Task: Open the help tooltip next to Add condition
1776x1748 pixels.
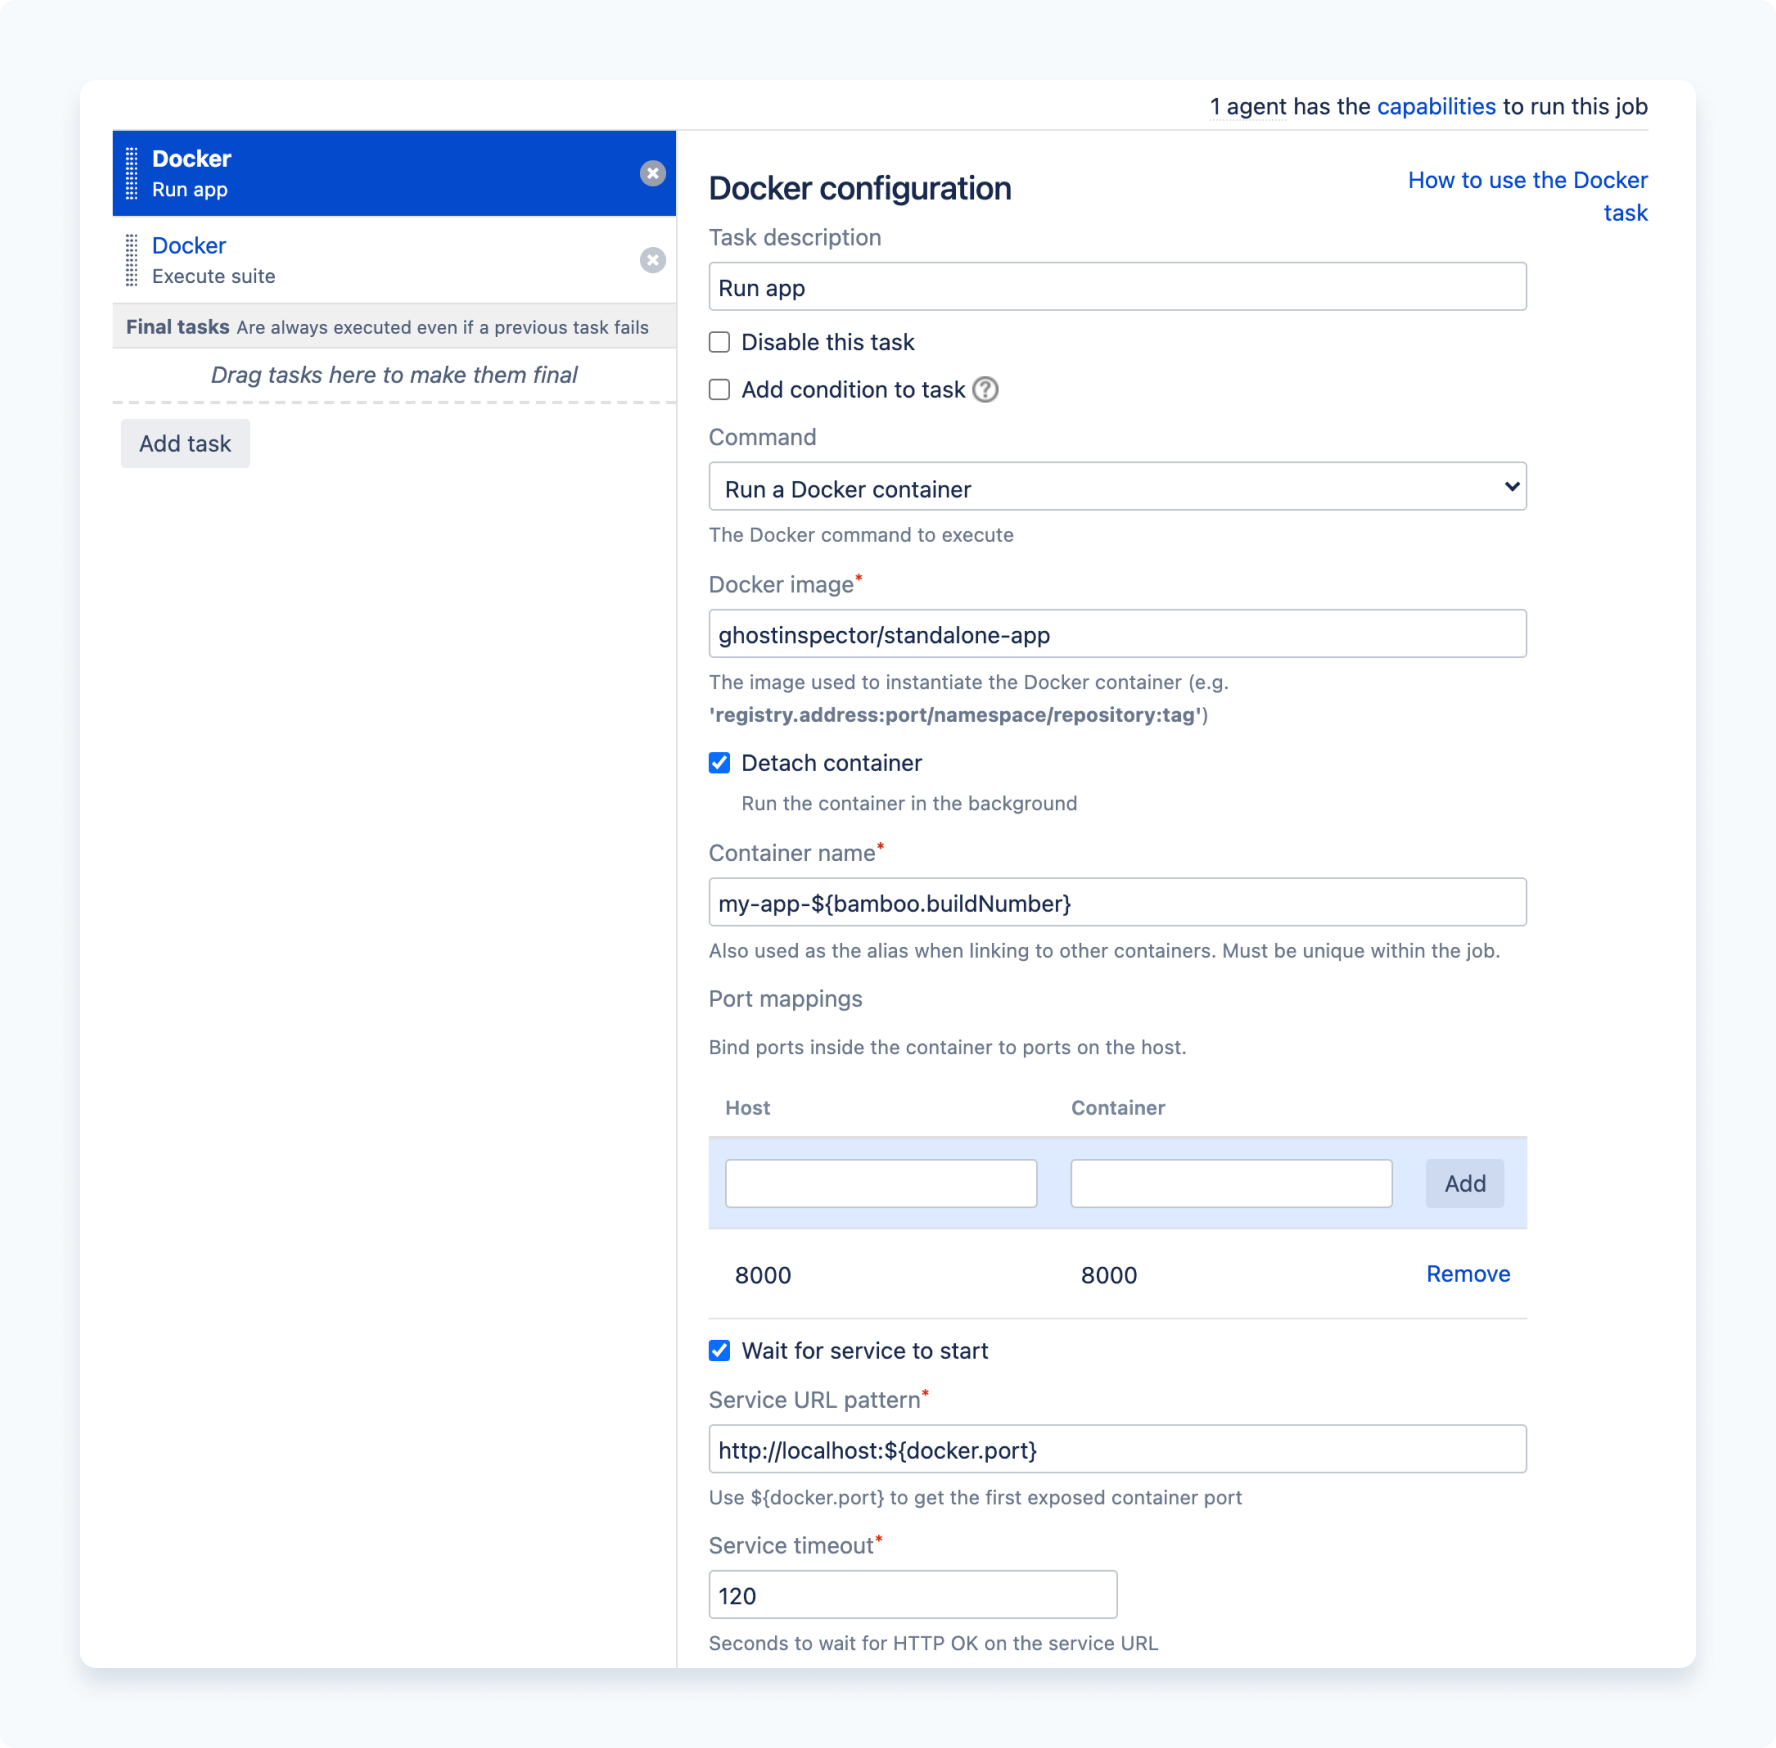Action: click(x=986, y=390)
